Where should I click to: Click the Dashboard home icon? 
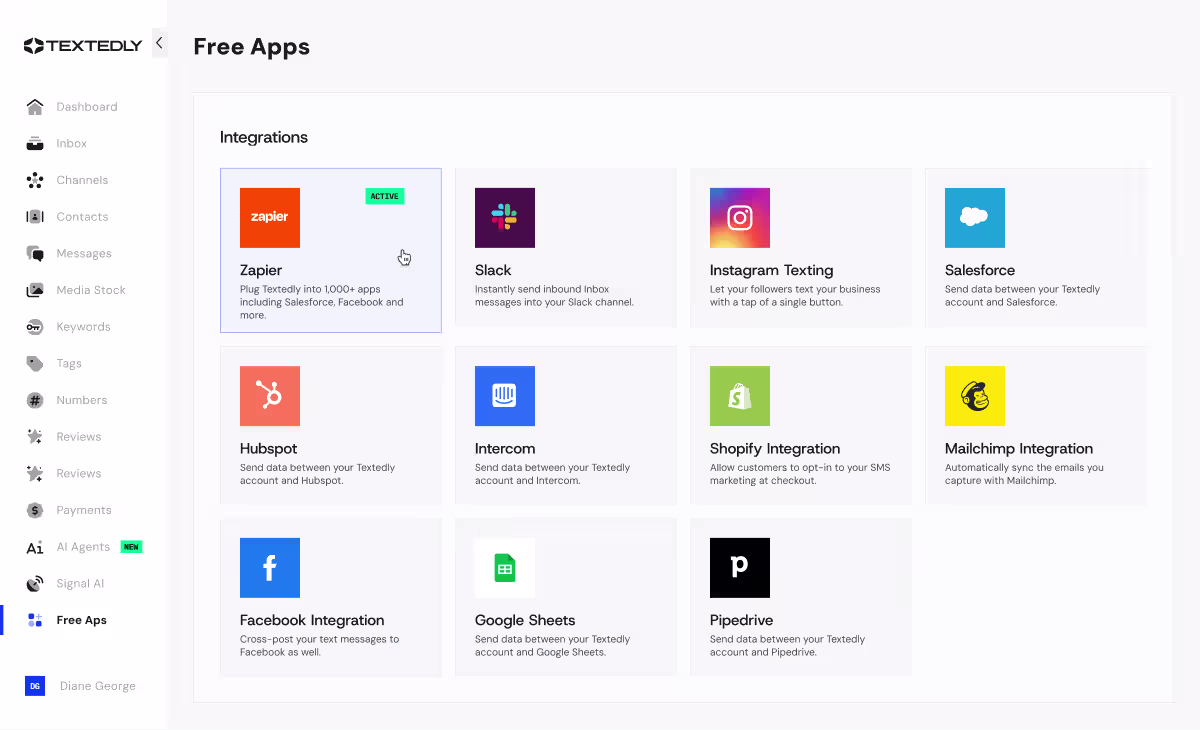point(35,107)
